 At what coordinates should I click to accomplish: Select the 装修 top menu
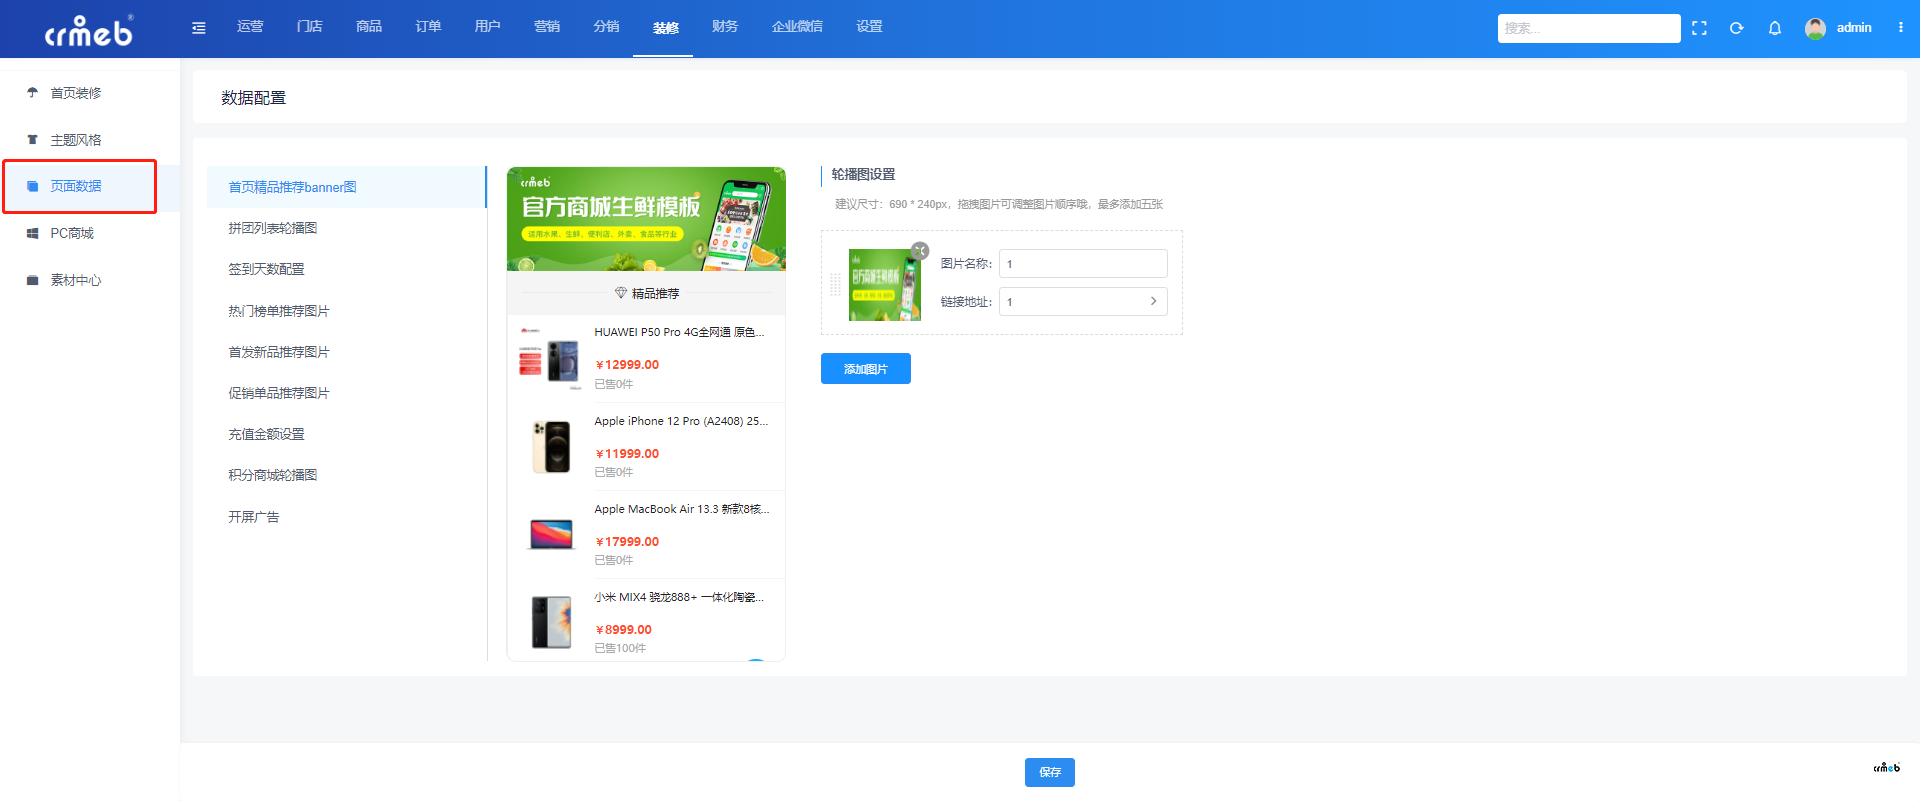666,28
